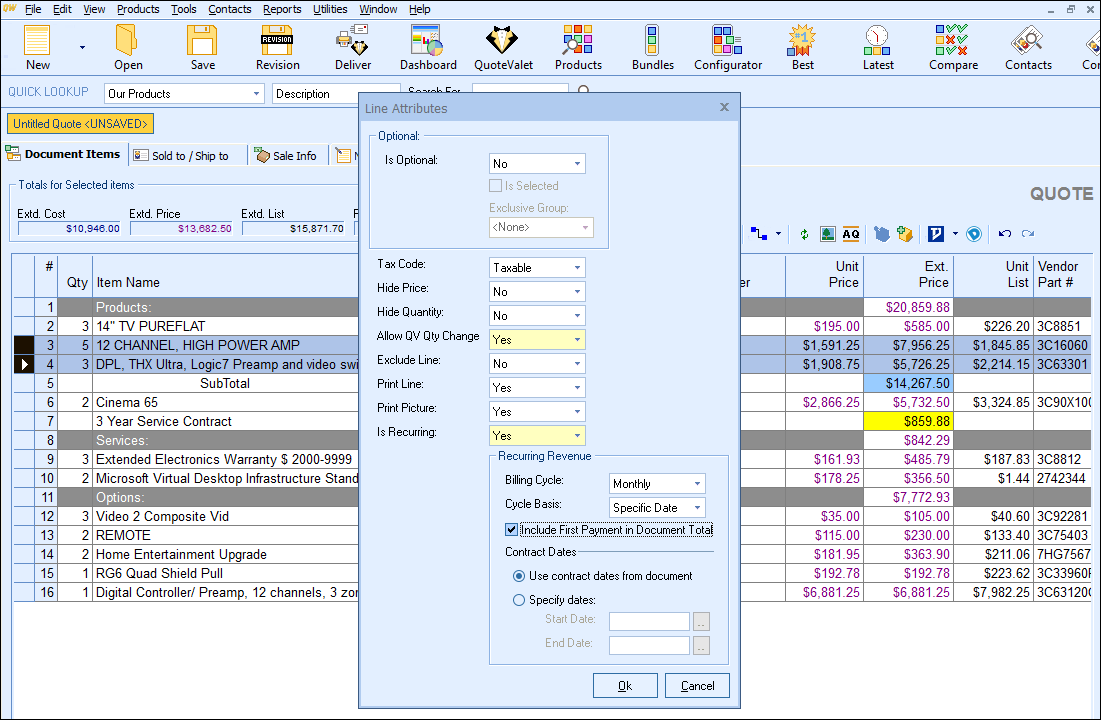The image size is (1101, 720).
Task: Click the Best price icon
Action: pyautogui.click(x=802, y=48)
